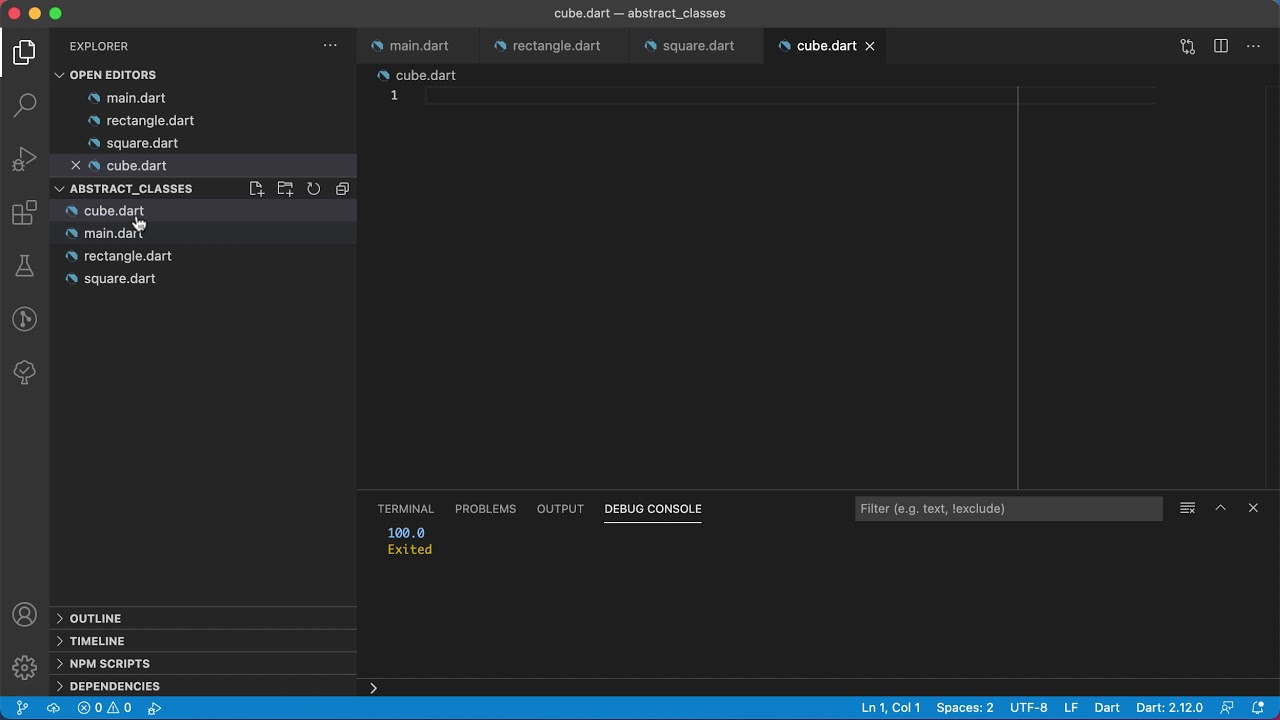Open the TERMINAL panel tab
The image size is (1280, 720).
(x=405, y=509)
